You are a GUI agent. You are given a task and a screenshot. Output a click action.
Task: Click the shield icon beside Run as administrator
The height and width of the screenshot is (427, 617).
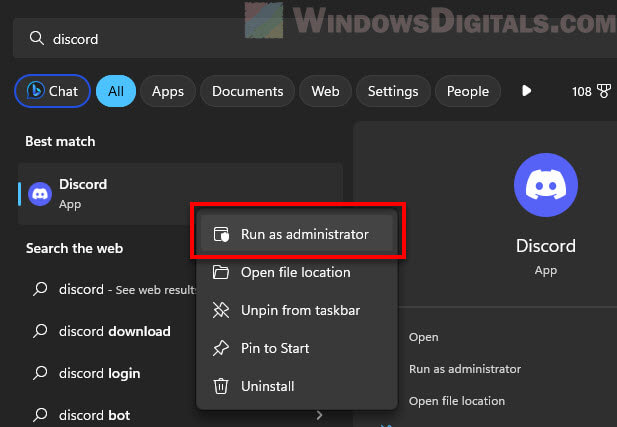pos(221,234)
